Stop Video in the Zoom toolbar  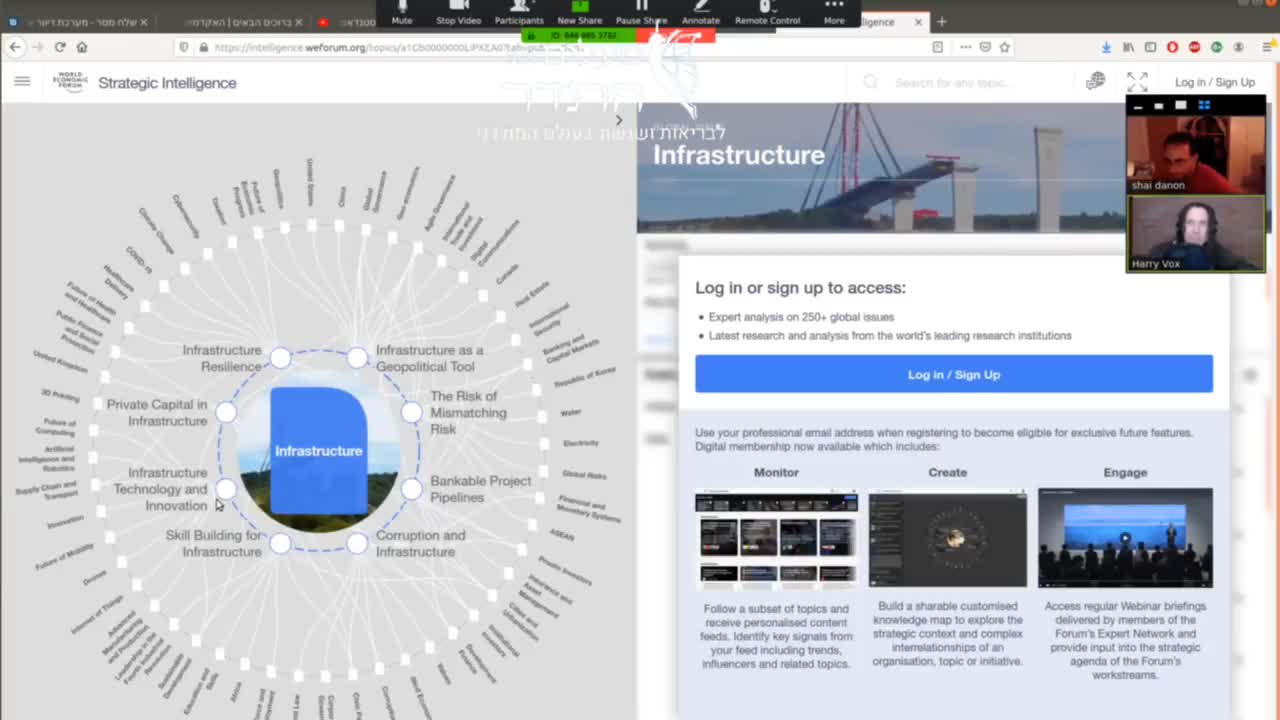click(458, 13)
